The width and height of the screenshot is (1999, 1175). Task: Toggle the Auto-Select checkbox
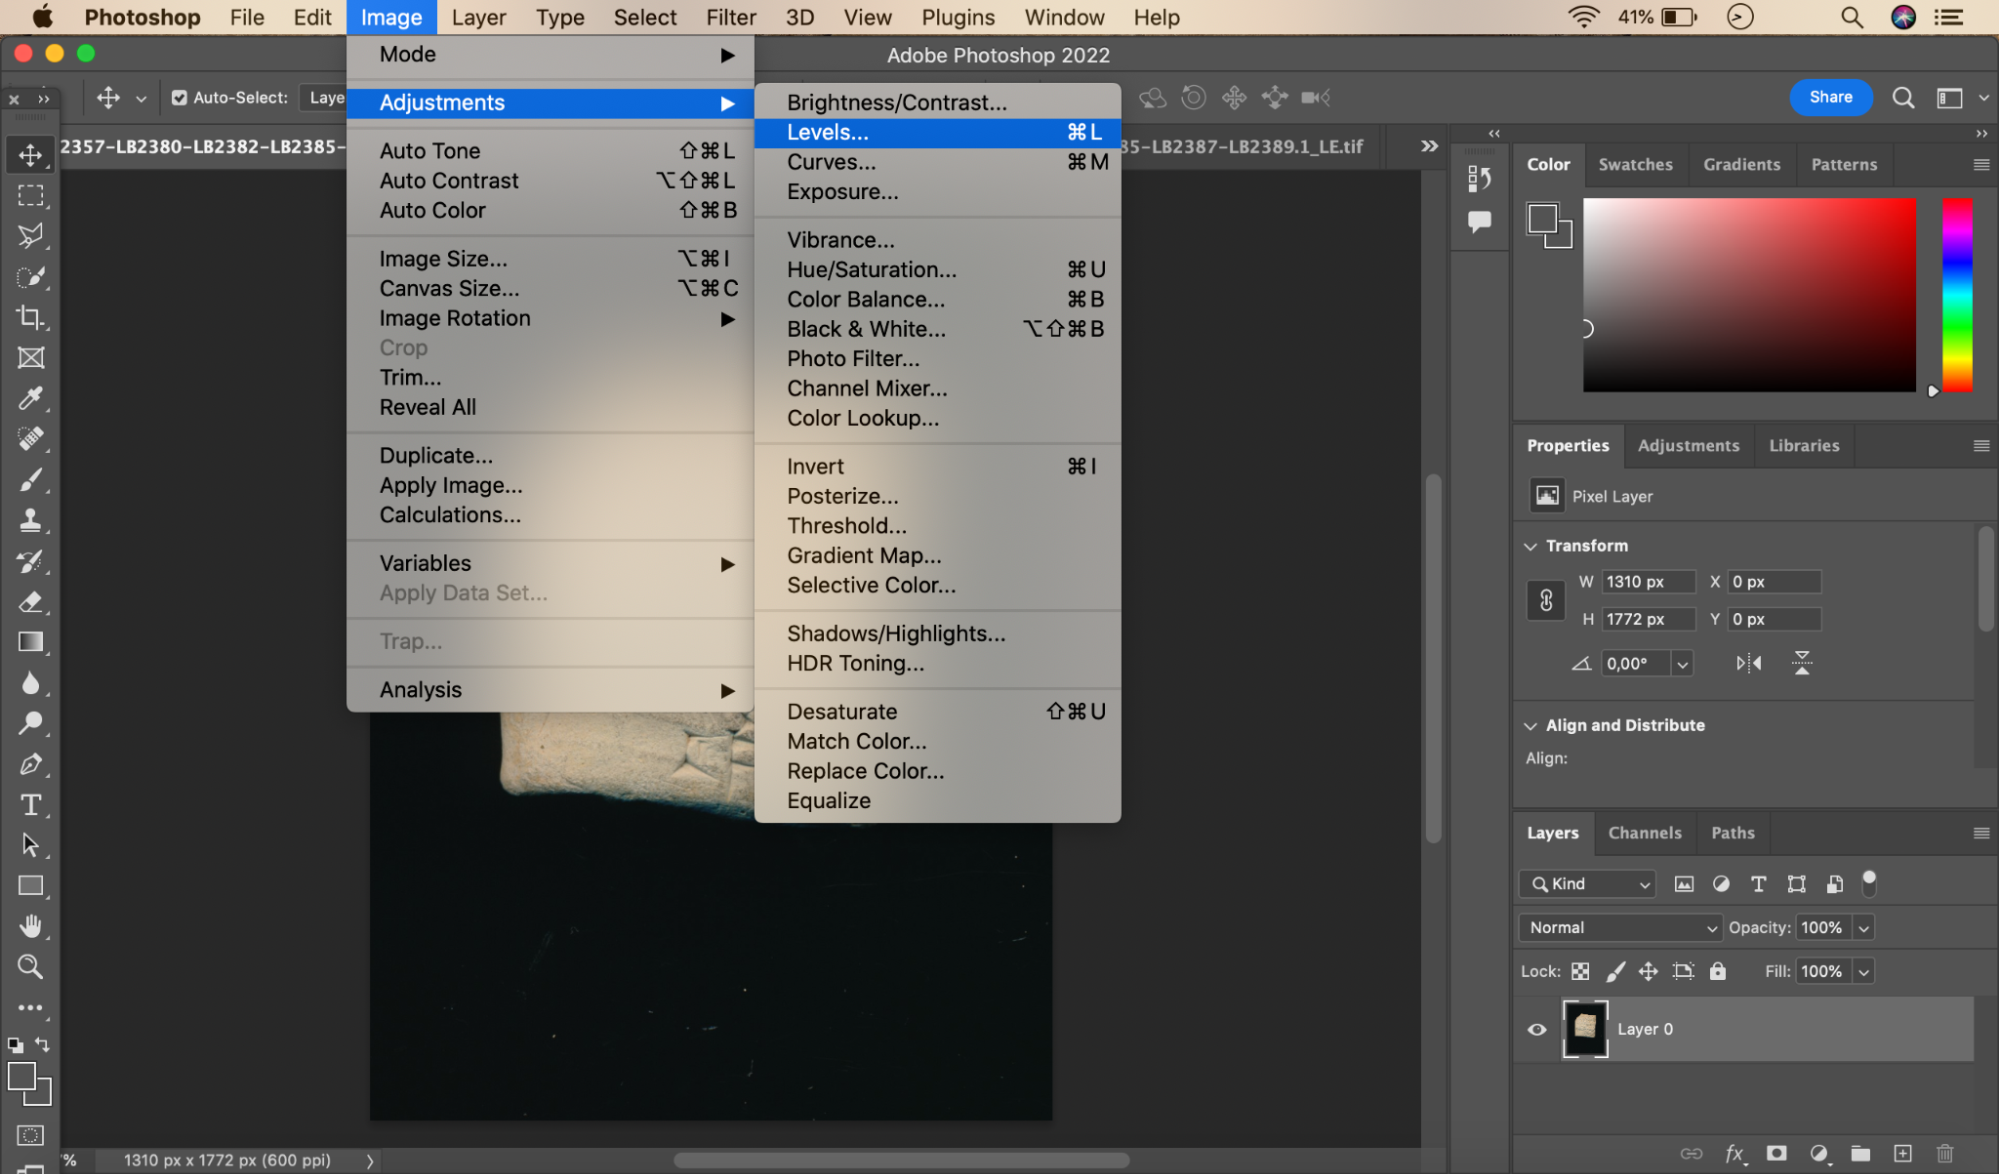coord(179,98)
